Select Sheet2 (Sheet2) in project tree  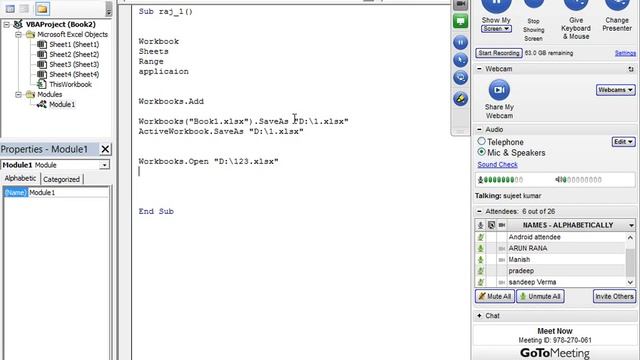click(x=74, y=54)
